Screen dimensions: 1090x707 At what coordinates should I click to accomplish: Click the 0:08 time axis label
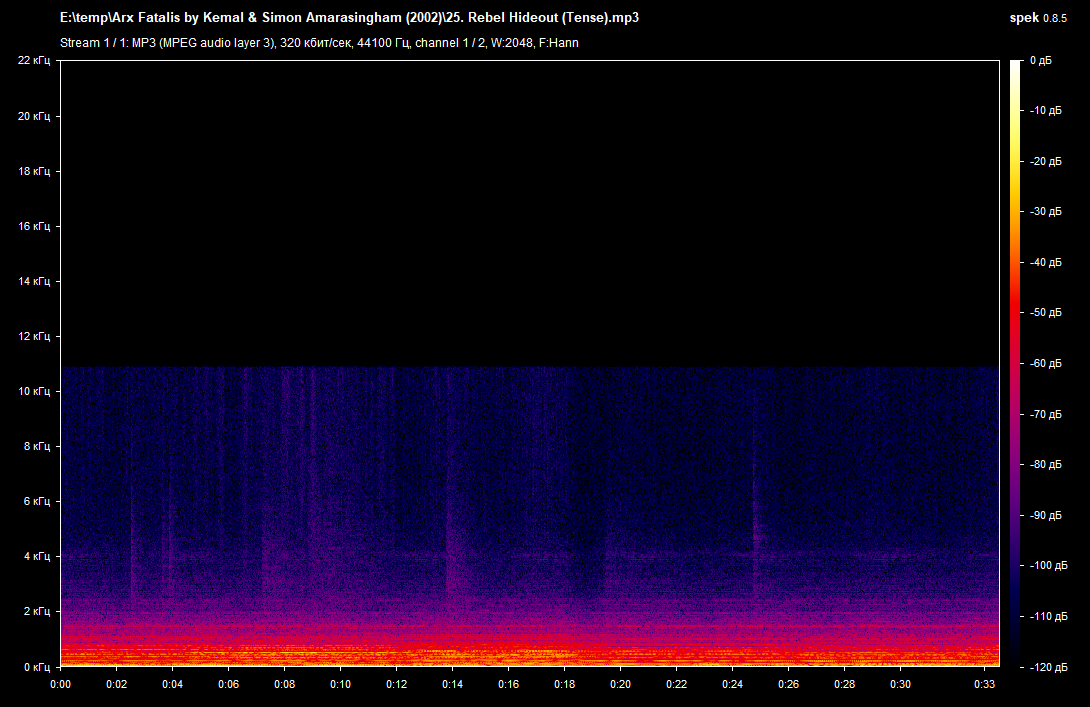tap(284, 684)
